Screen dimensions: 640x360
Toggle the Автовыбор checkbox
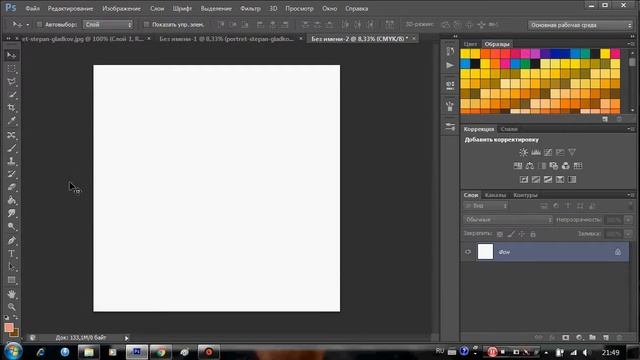coord(40,24)
